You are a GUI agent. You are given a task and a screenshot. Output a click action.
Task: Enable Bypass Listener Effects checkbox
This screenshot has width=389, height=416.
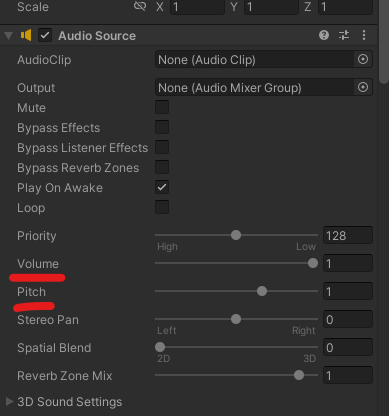click(x=162, y=147)
